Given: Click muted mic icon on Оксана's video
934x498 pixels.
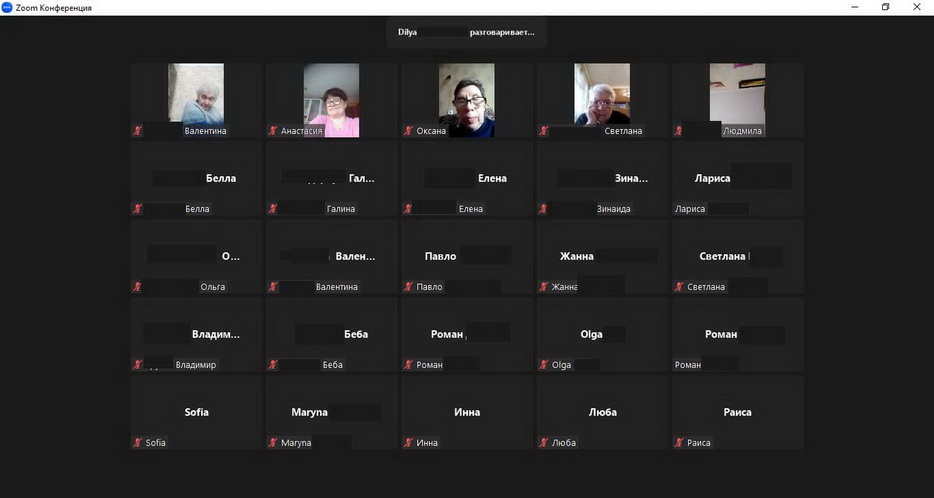Looking at the screenshot, I should (x=408, y=131).
